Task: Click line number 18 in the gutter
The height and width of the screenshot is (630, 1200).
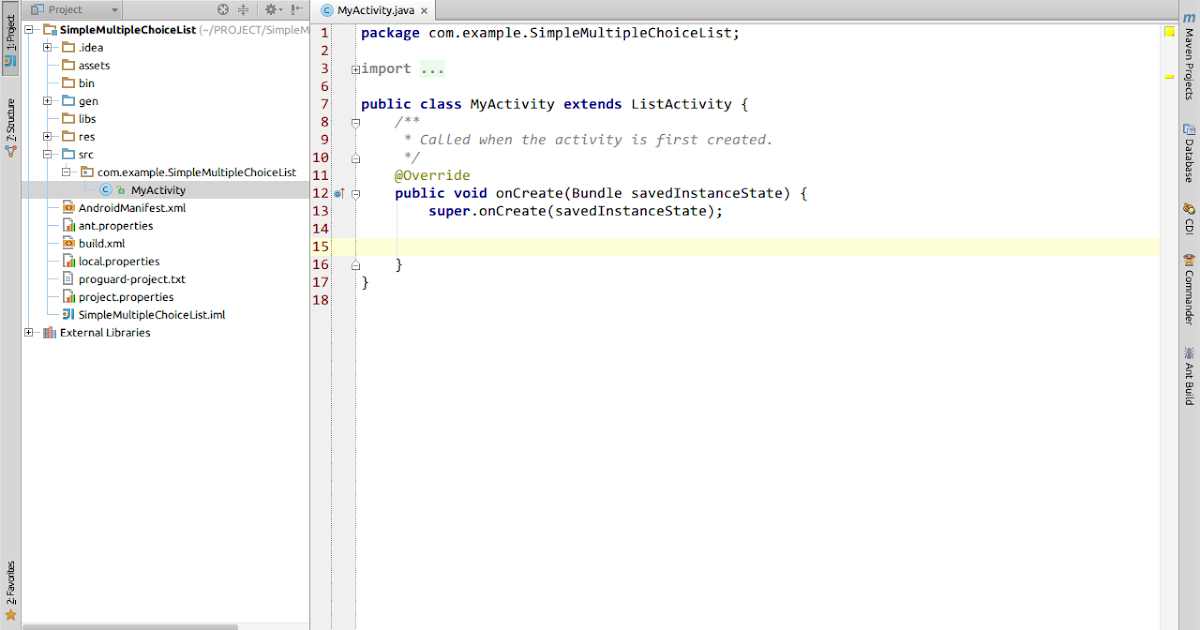Action: (x=321, y=301)
